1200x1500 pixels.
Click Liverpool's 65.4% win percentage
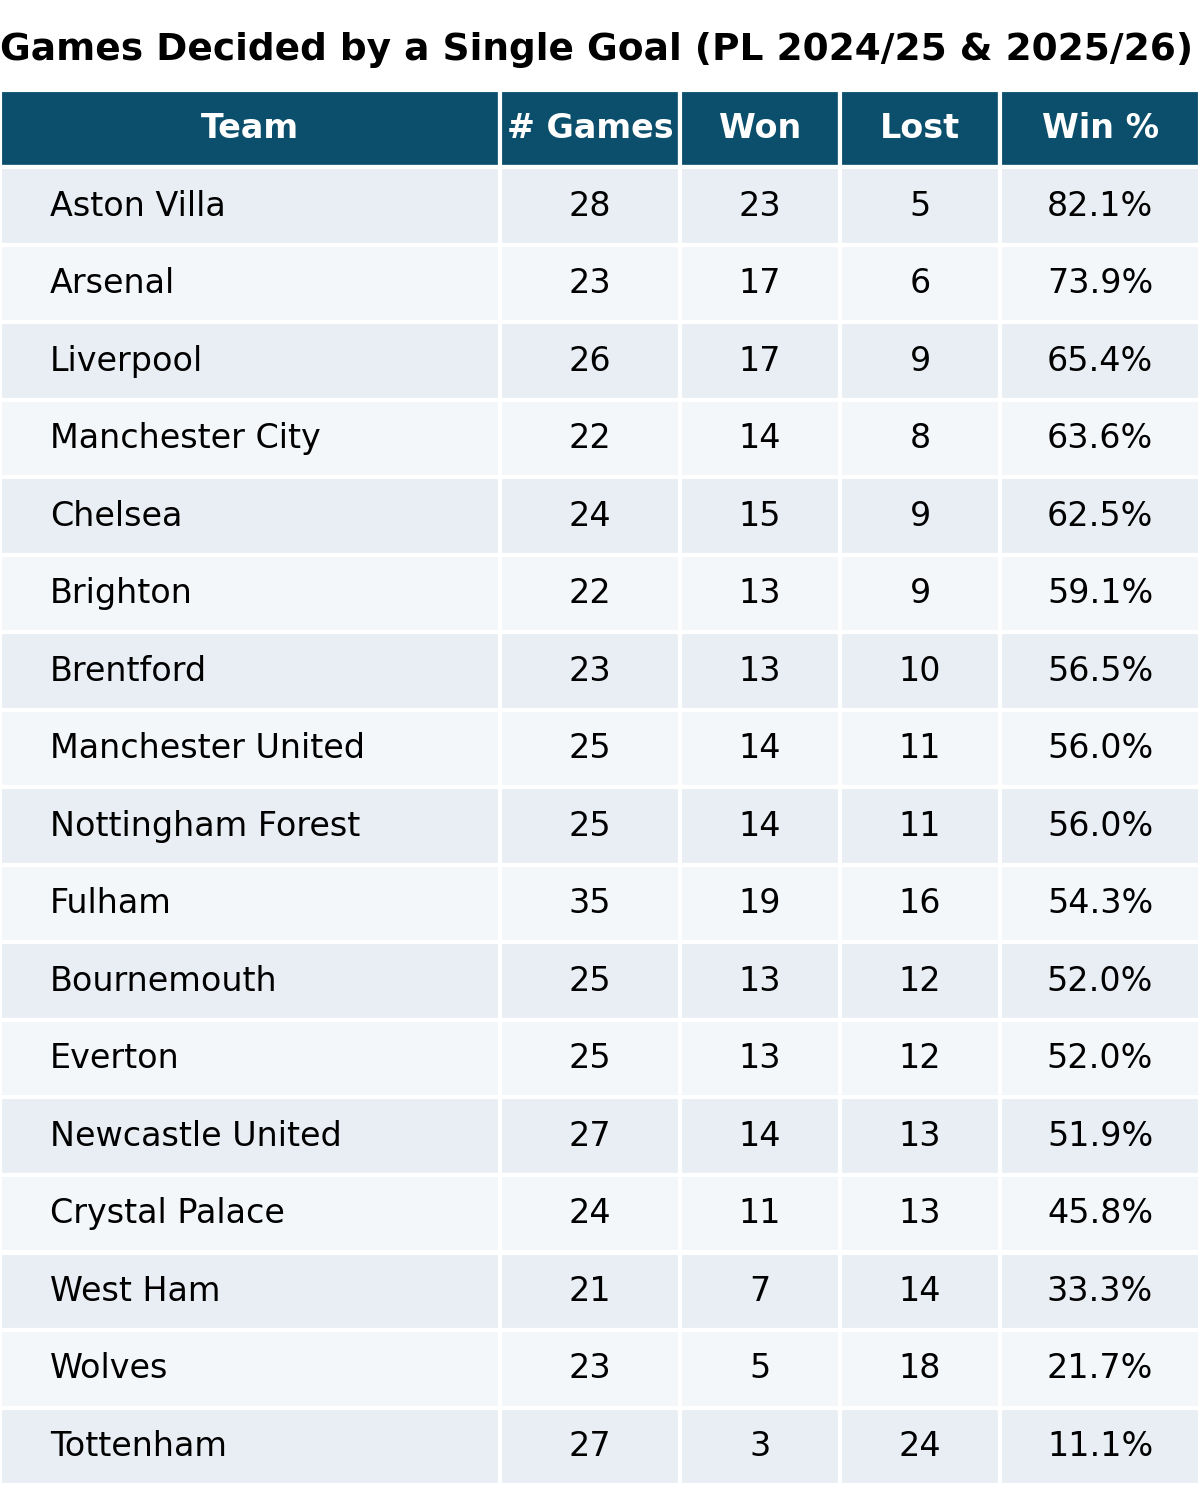coord(1099,360)
